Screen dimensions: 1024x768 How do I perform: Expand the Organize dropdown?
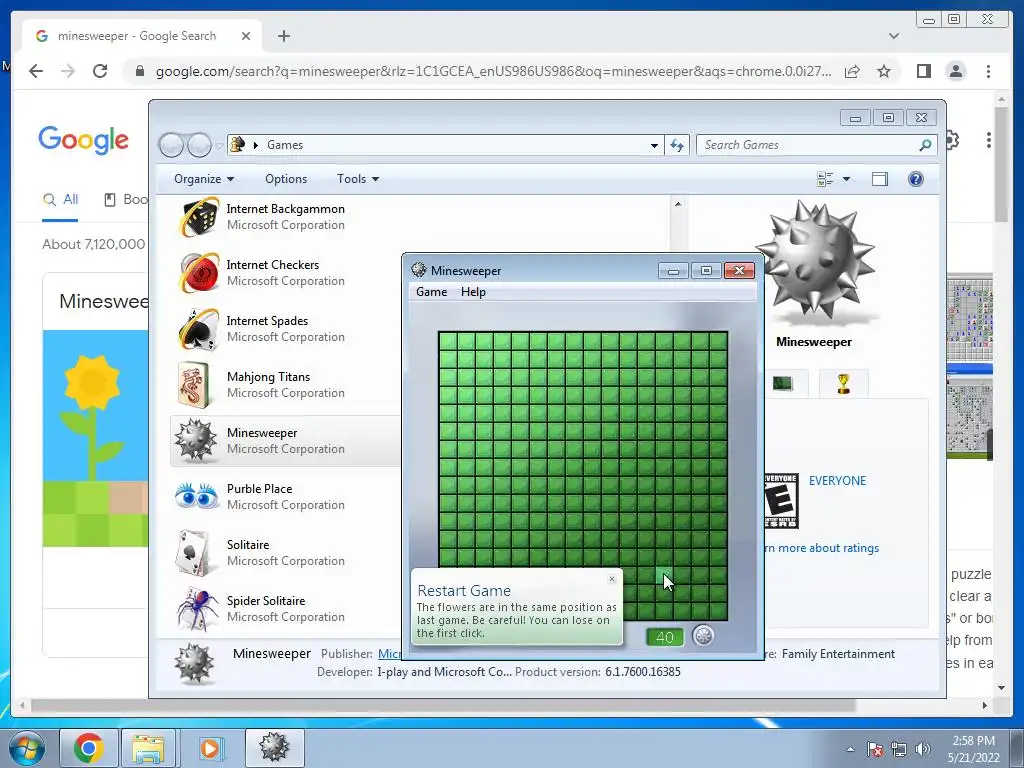click(204, 179)
